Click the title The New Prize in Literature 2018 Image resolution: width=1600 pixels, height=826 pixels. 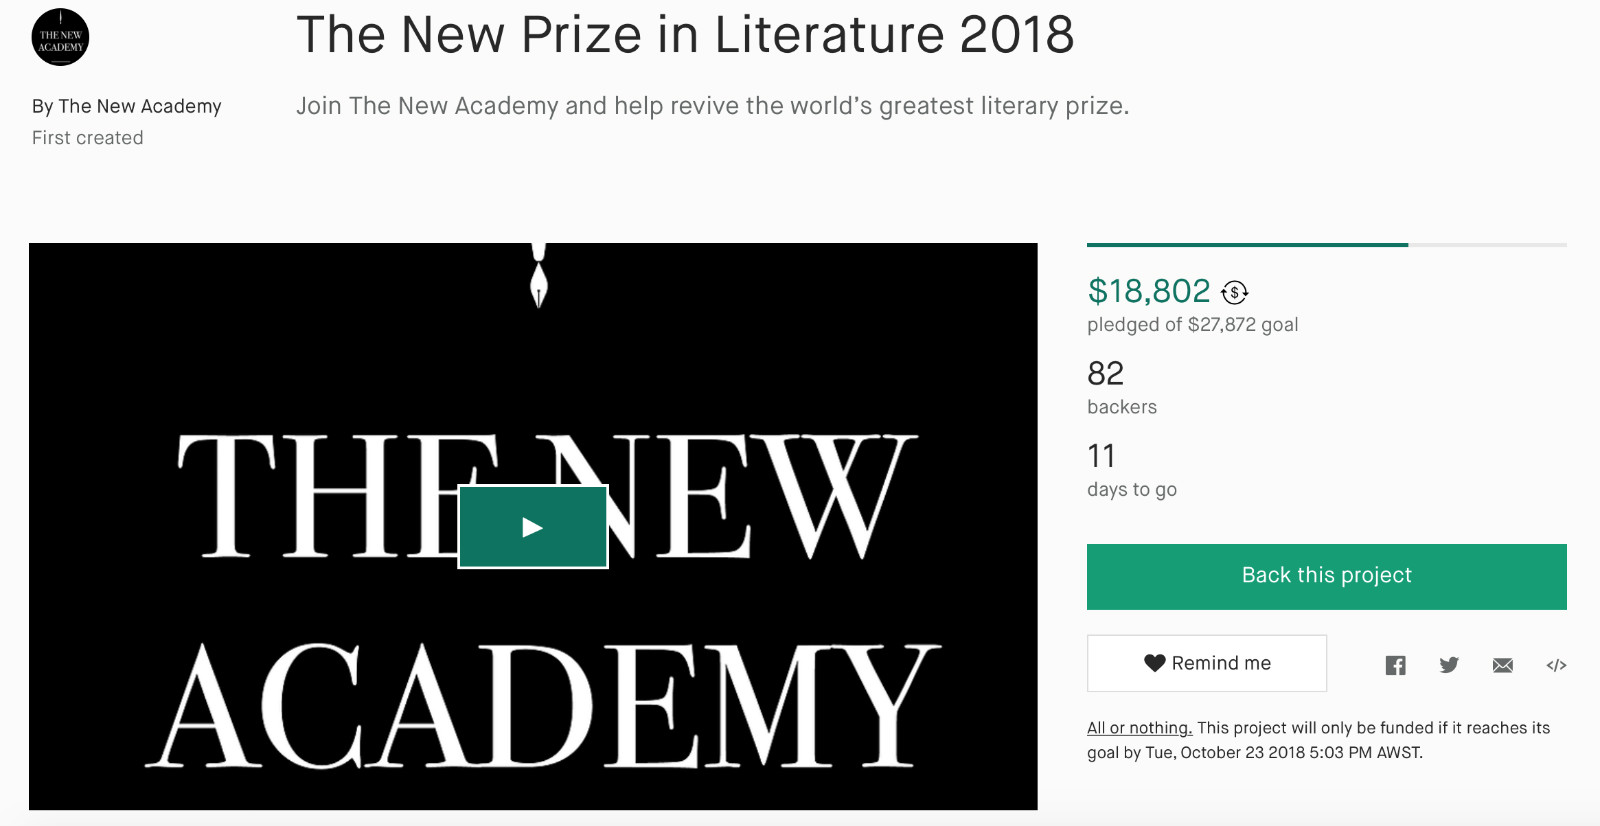click(x=685, y=35)
